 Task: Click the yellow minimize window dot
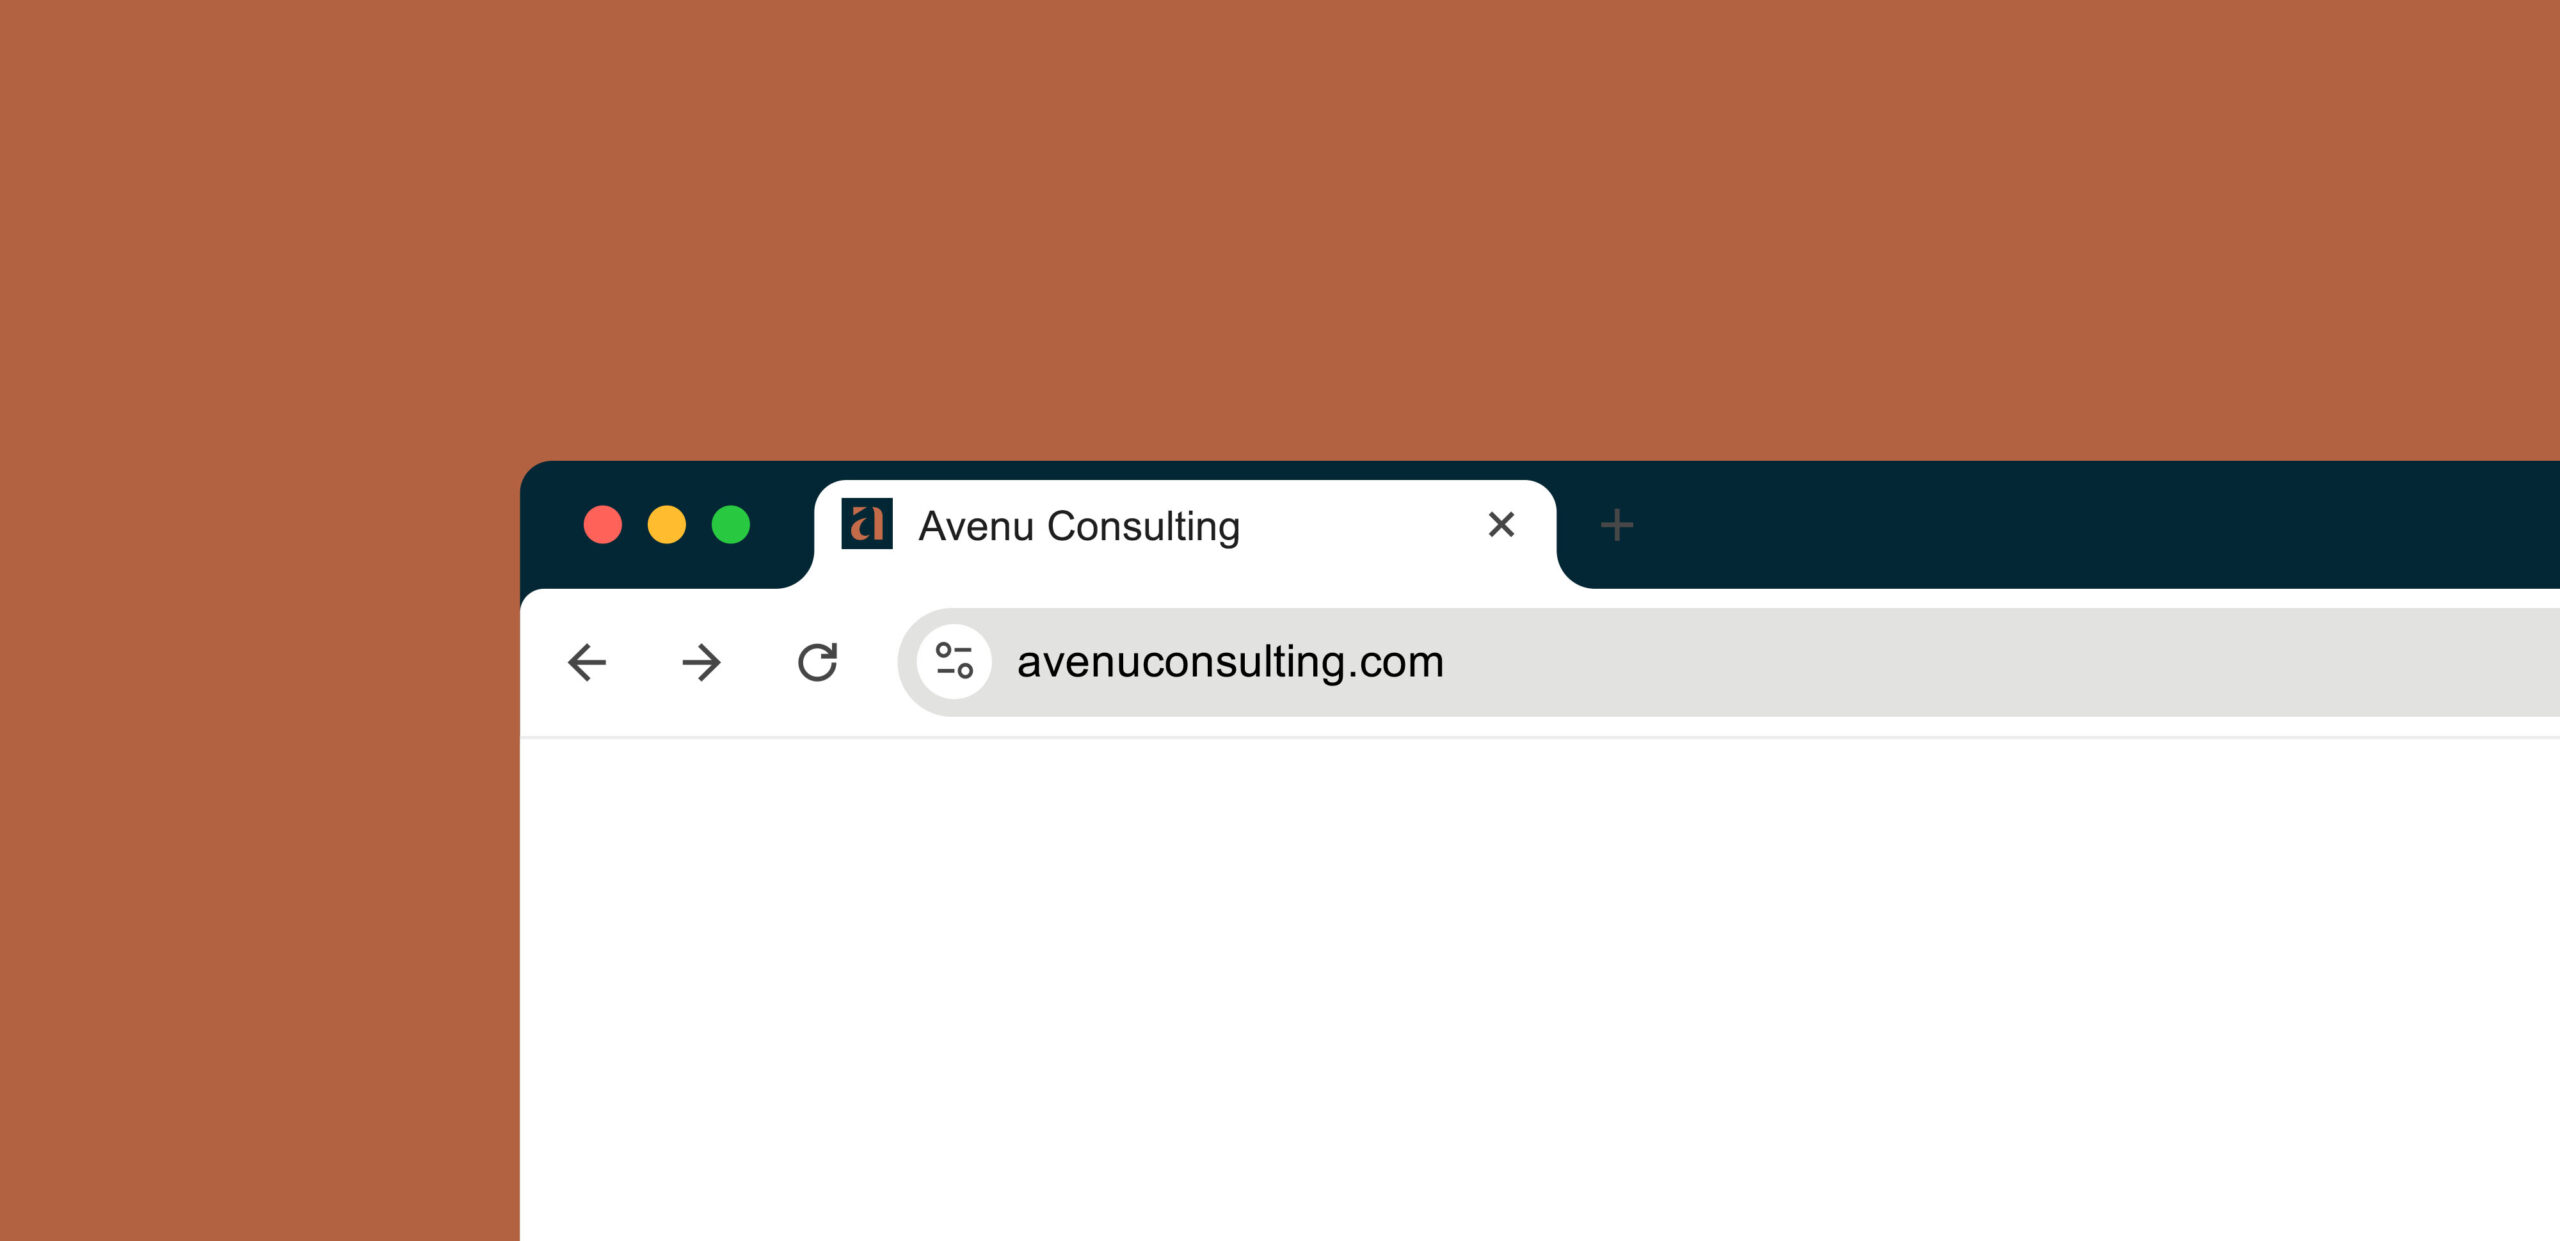(667, 525)
